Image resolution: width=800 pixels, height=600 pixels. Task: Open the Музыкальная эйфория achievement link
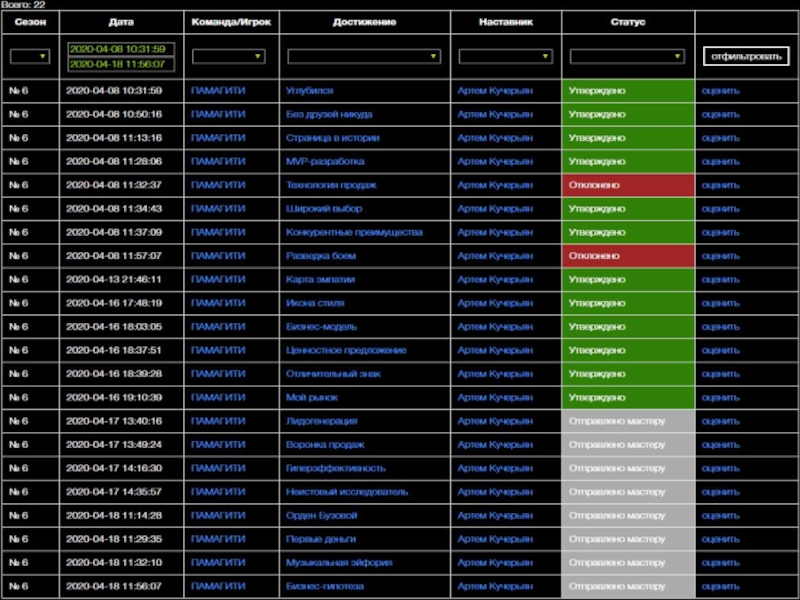click(339, 563)
